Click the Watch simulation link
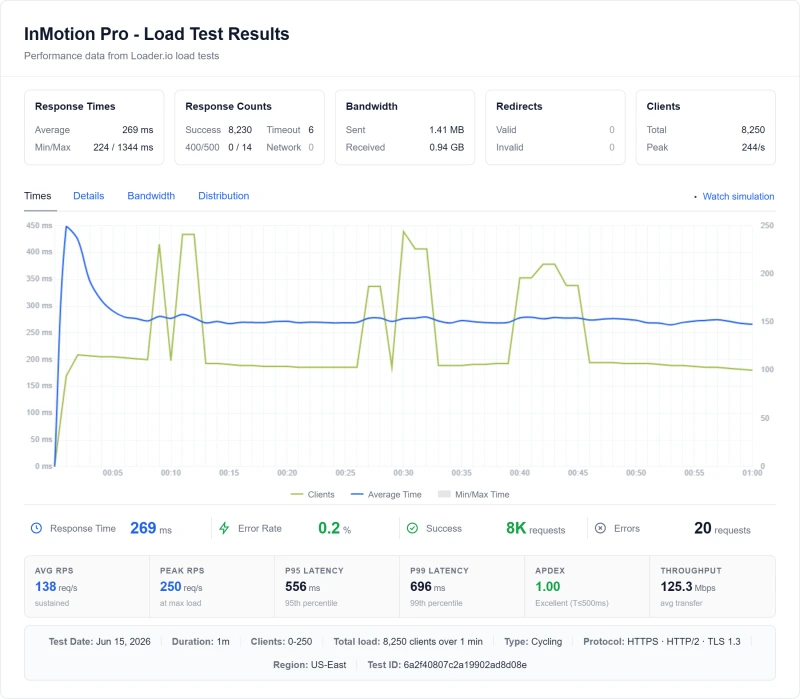 point(738,196)
